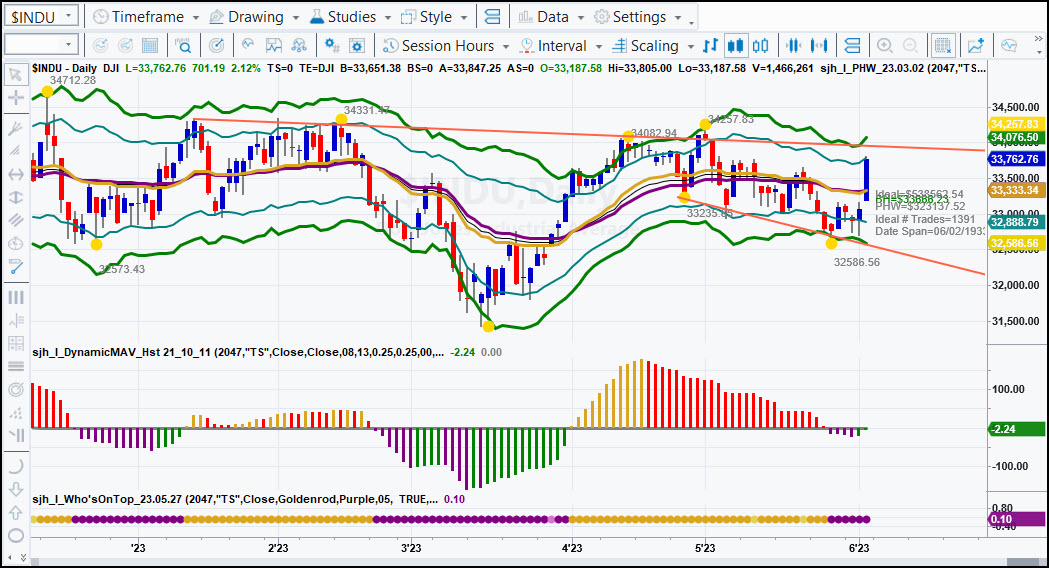Image resolution: width=1049 pixels, height=568 pixels.
Task: Open the Timeframe menu
Action: click(145, 17)
